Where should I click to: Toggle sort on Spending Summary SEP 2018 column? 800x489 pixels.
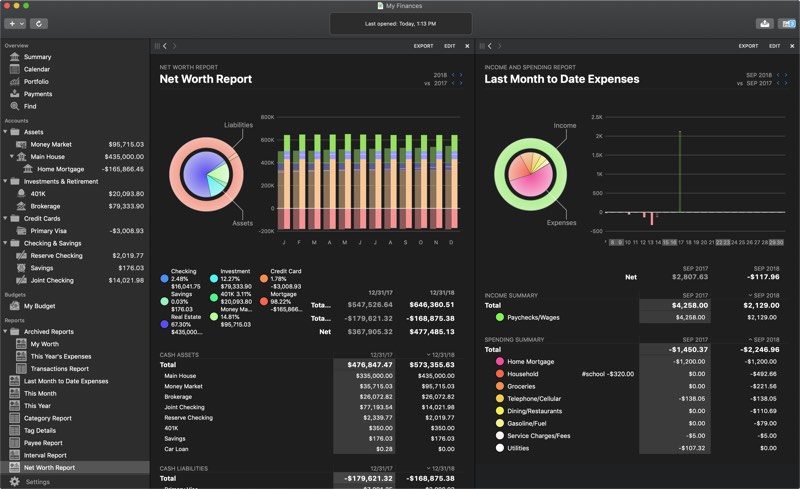tap(764, 339)
